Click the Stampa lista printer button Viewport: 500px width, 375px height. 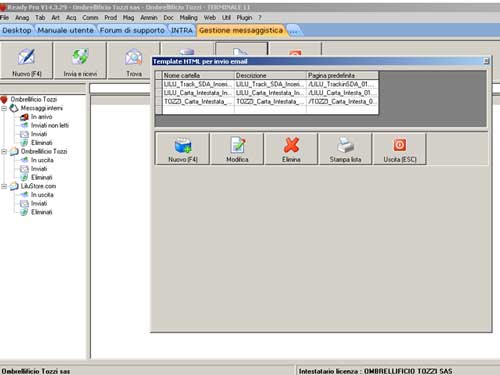tap(345, 149)
